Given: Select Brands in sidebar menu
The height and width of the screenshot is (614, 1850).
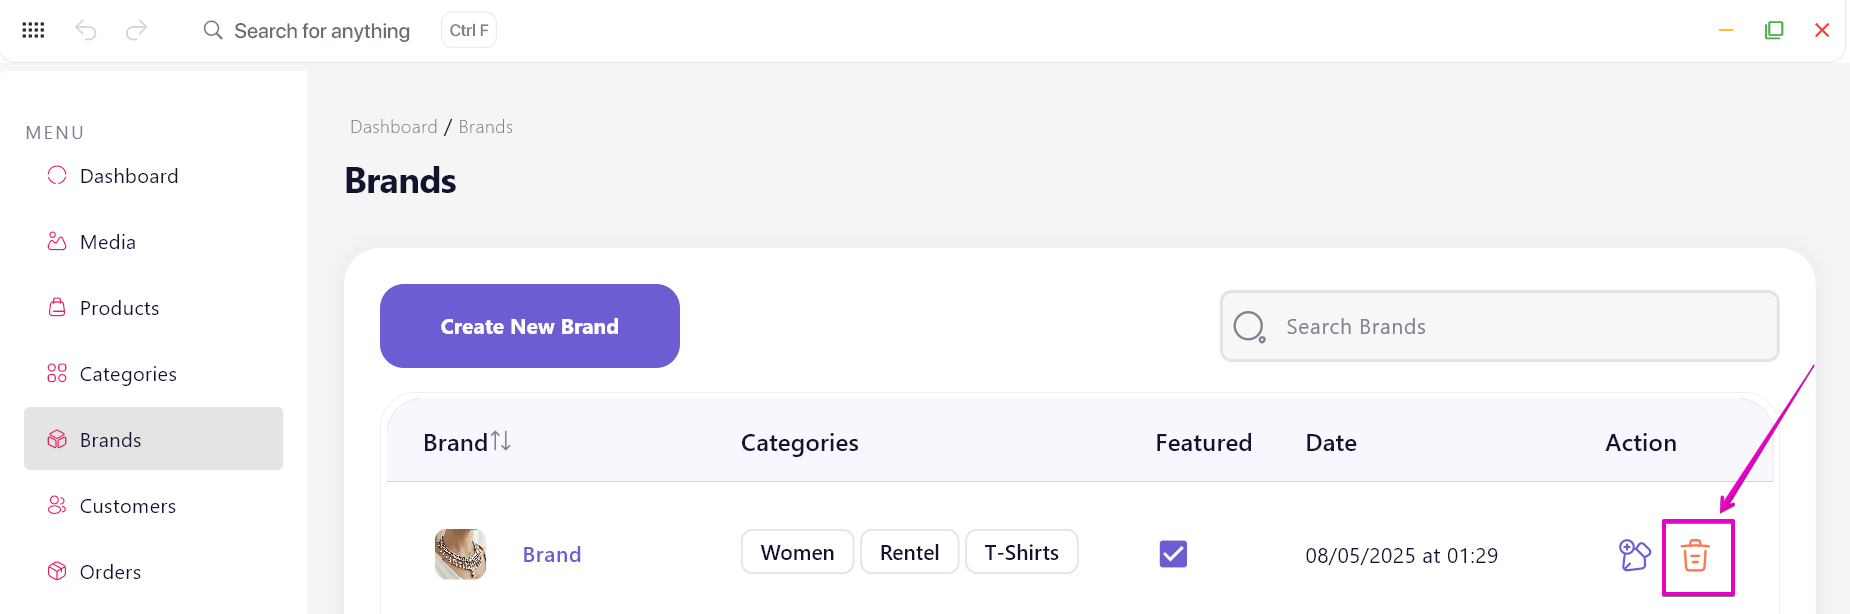Looking at the screenshot, I should (153, 438).
